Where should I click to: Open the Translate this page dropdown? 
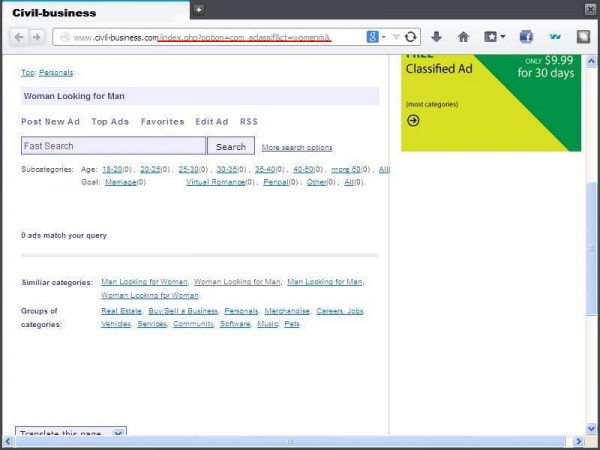click(x=71, y=432)
